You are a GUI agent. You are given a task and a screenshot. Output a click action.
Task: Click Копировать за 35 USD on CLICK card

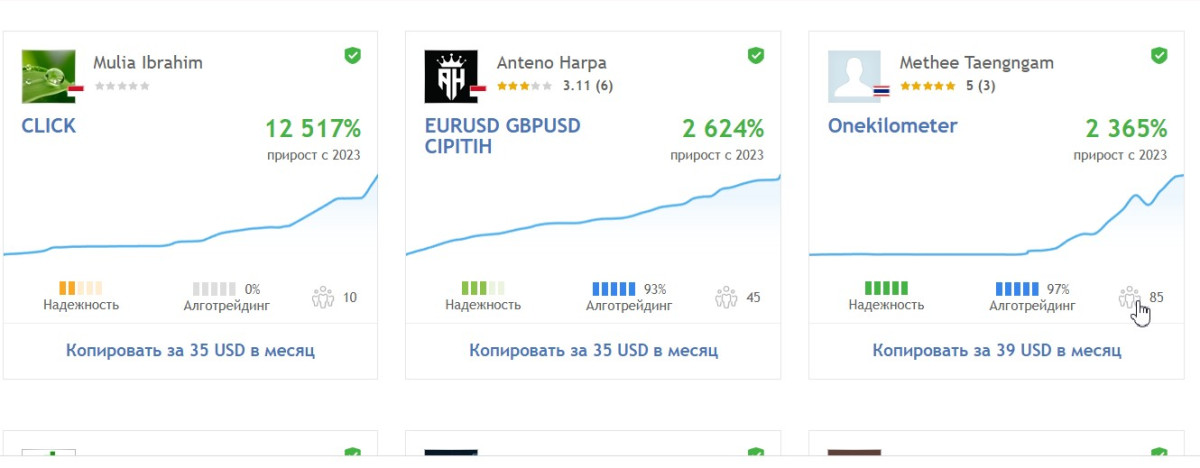tap(190, 351)
